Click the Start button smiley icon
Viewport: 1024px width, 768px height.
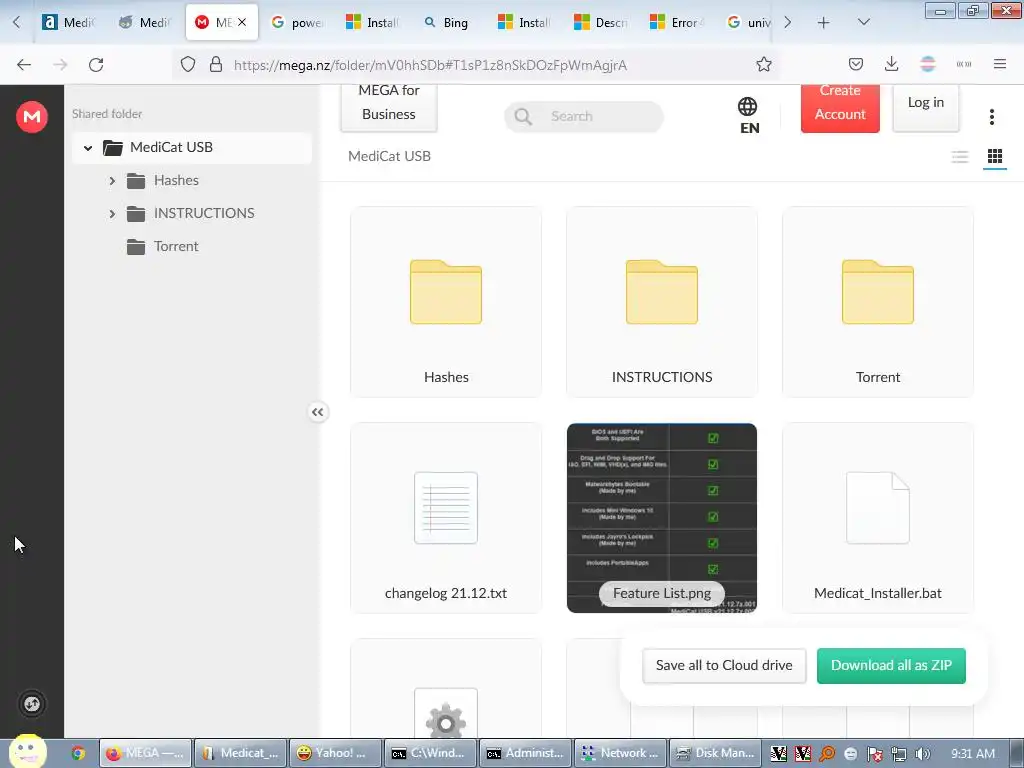coord(28,752)
